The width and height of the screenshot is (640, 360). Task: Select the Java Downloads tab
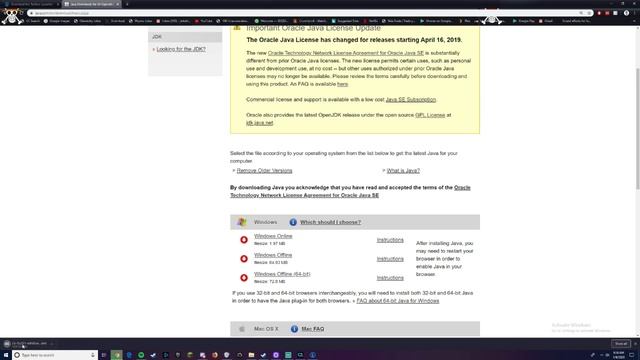pos(91,4)
